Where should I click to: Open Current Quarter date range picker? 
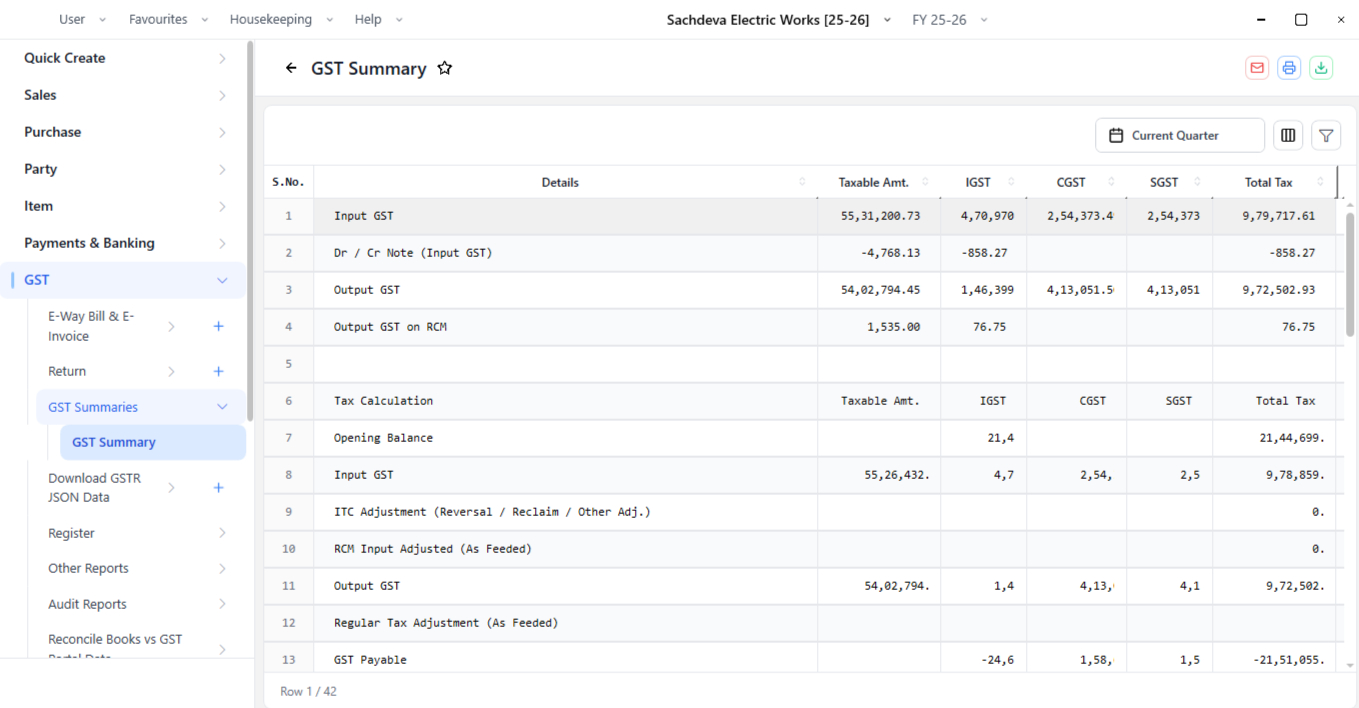tap(1180, 135)
